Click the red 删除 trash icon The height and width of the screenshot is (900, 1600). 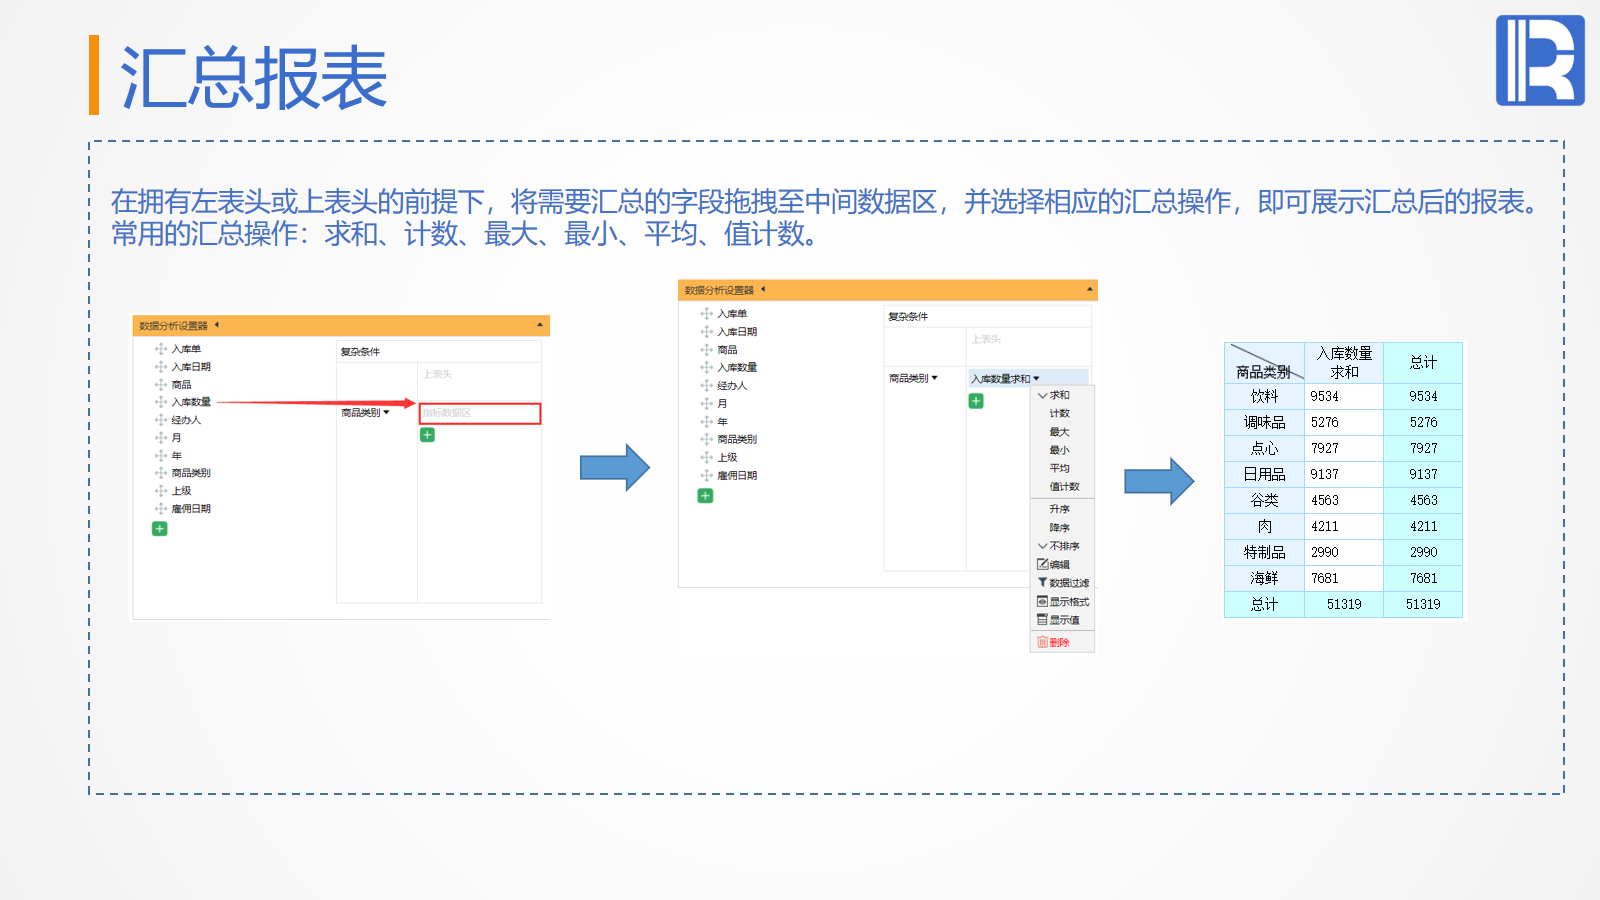click(x=1043, y=643)
